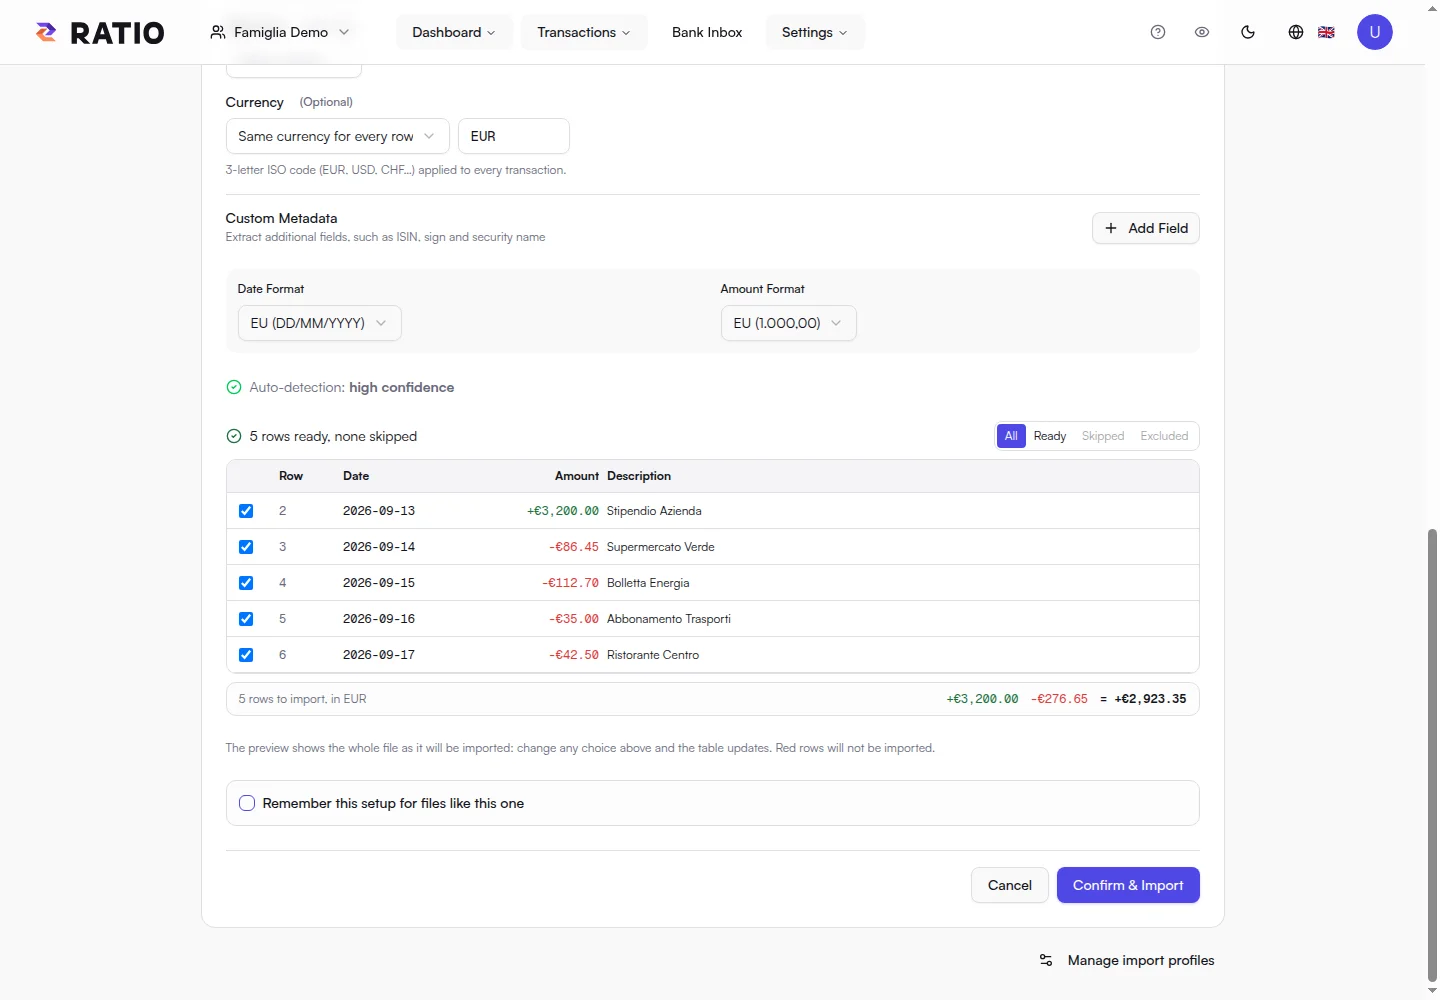1440x1000 pixels.
Task: Click the UK flag icon
Action: 1326,32
